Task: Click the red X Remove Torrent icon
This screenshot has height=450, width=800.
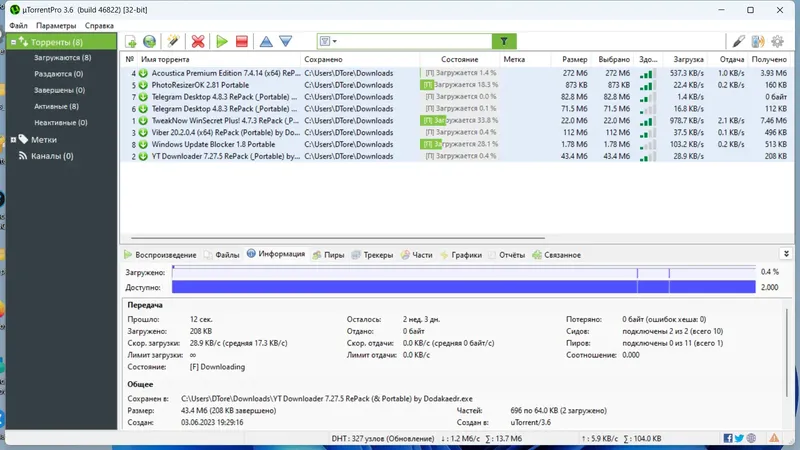Action: click(x=198, y=41)
